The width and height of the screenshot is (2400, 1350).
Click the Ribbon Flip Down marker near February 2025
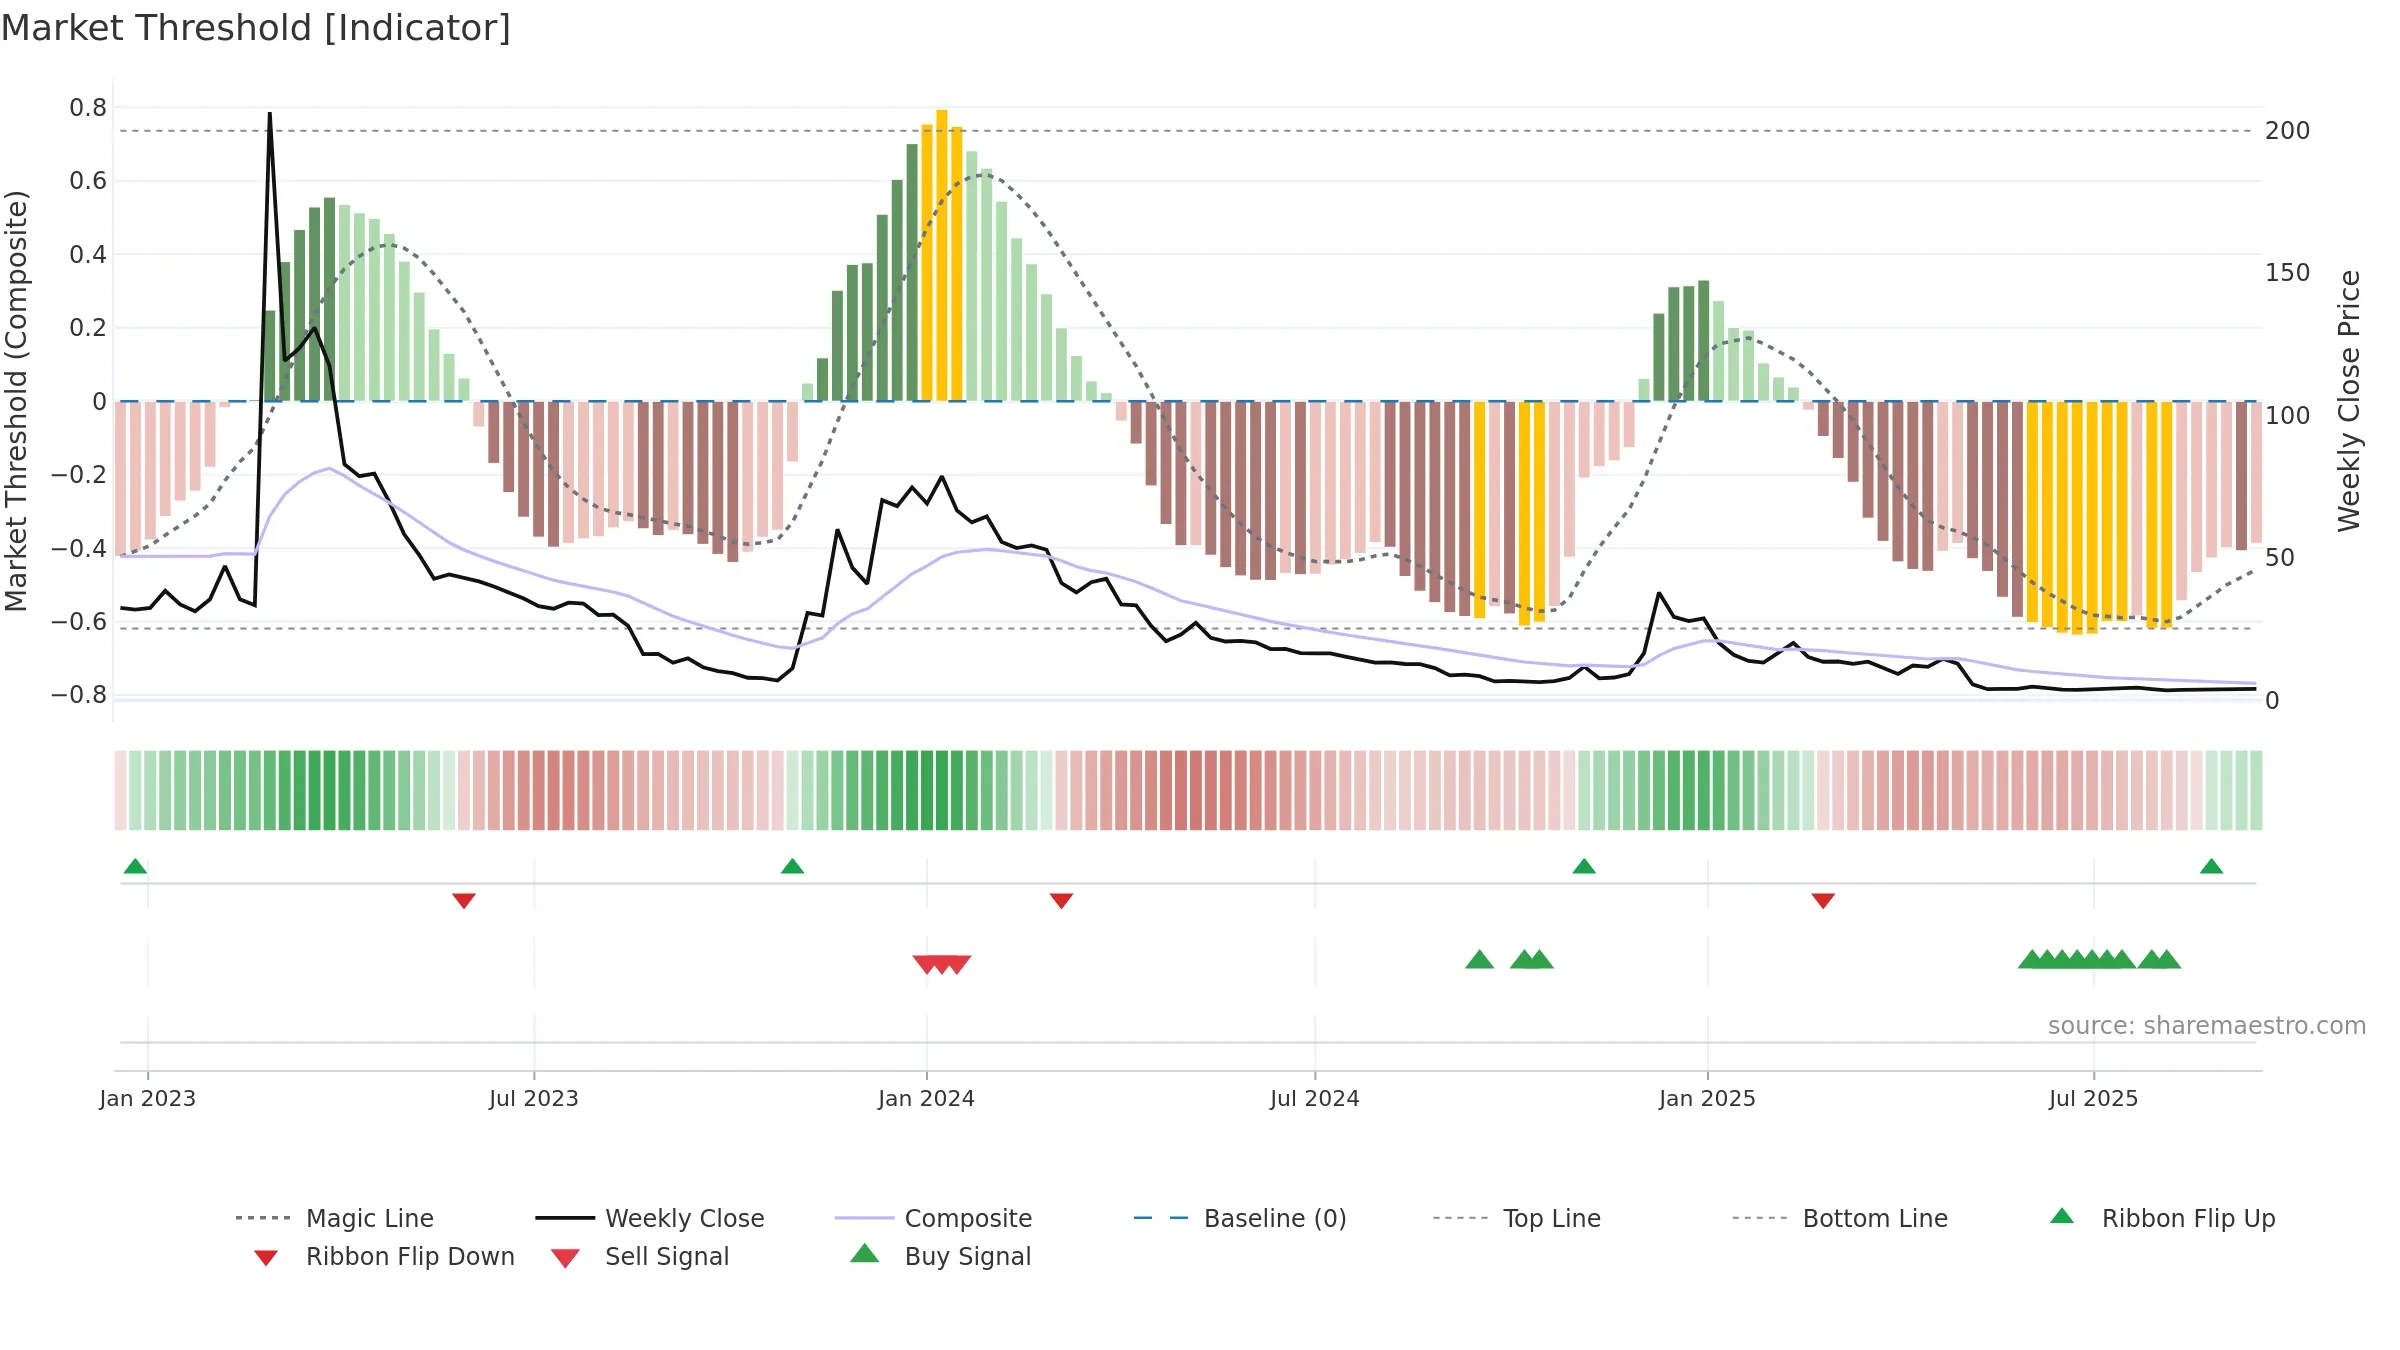(1823, 901)
